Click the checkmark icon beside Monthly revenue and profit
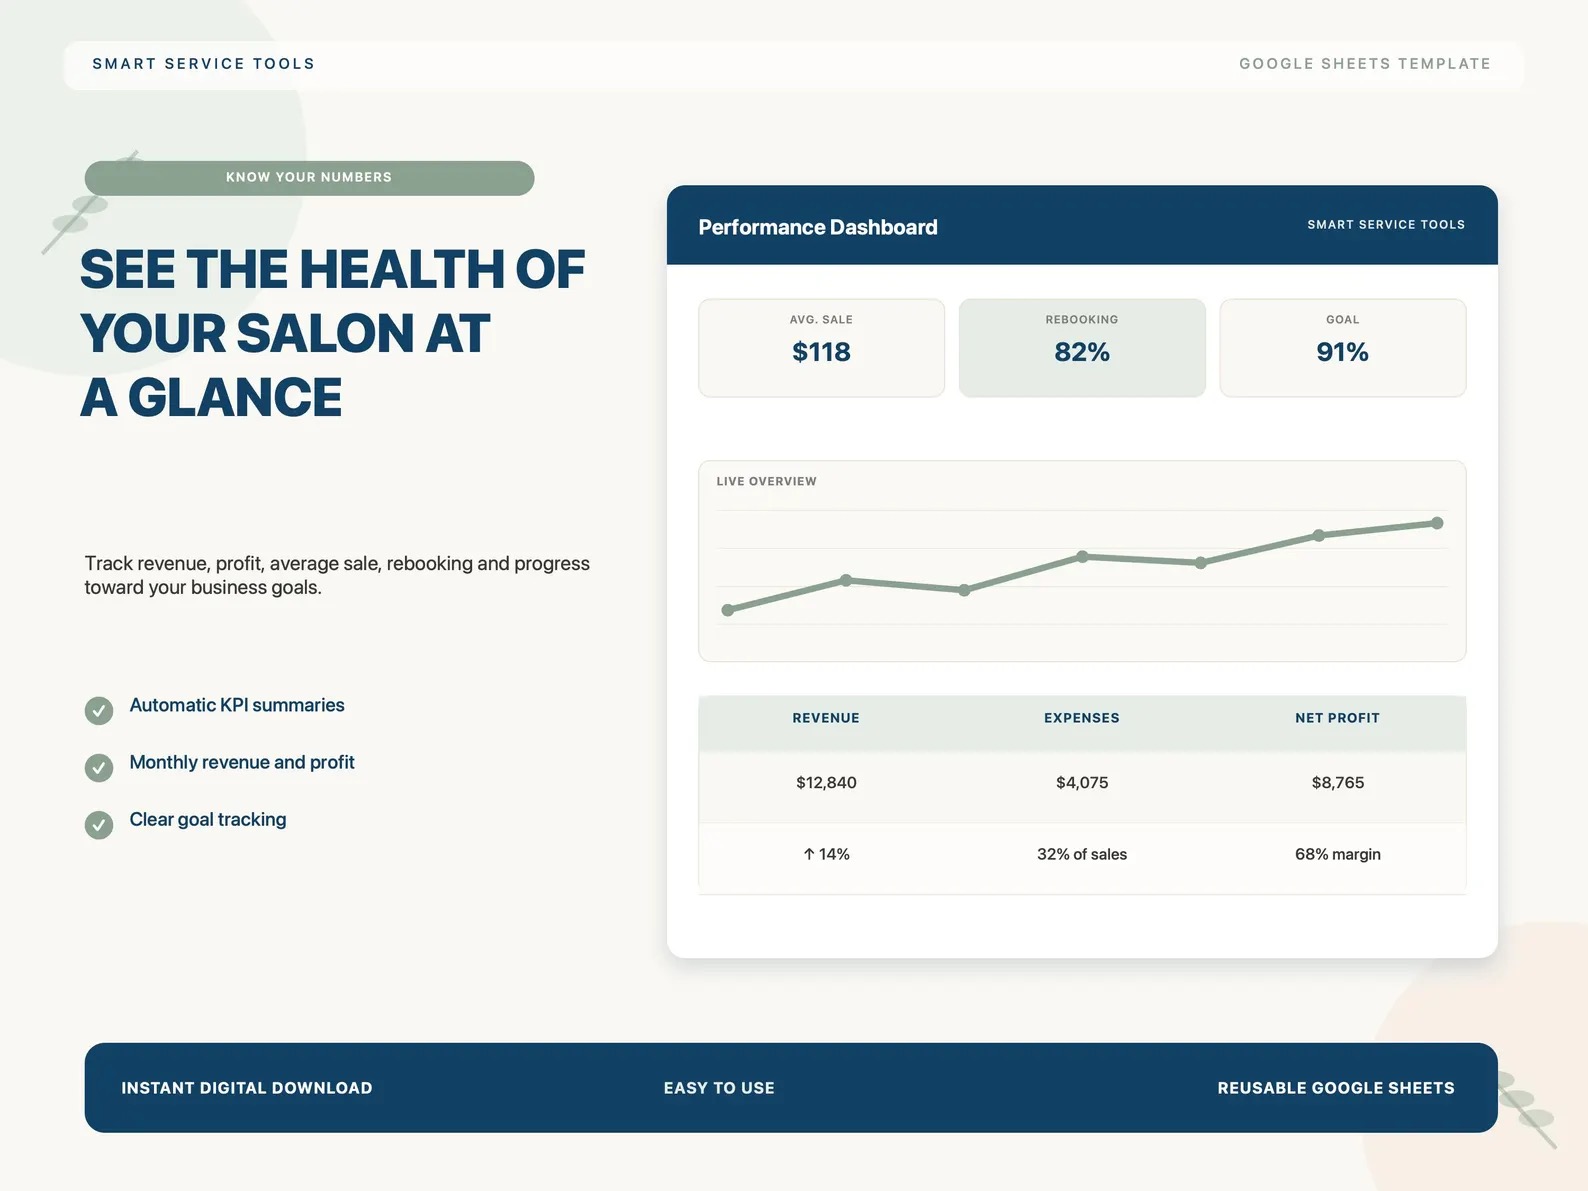 [99, 768]
